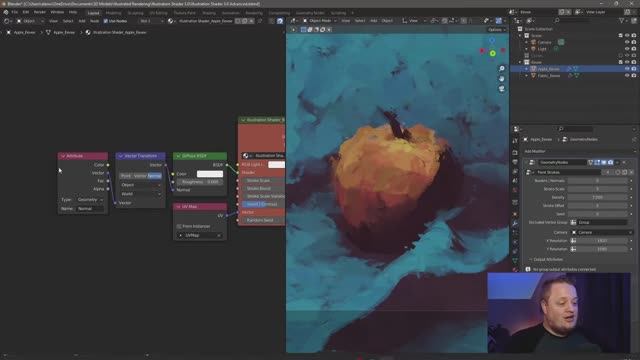Open the Render properties tab
Screen dimensions: 640x360
tap(515, 152)
